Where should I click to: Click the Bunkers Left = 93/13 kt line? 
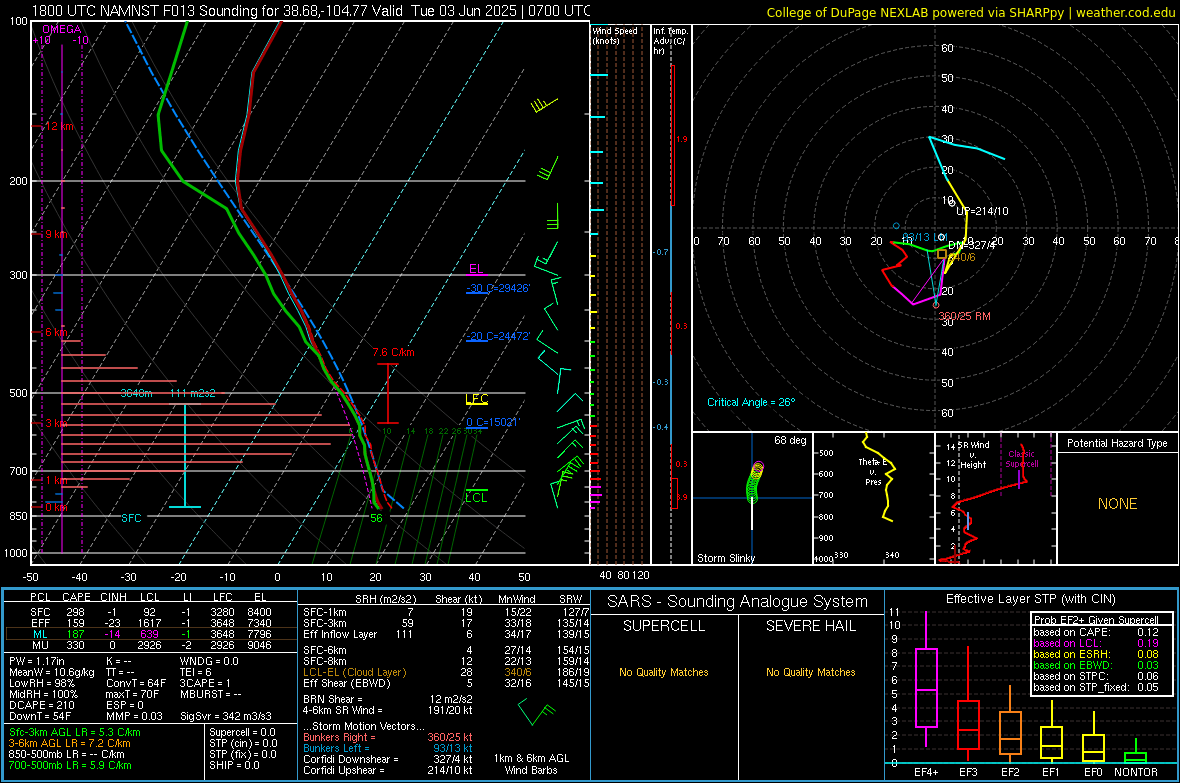click(388, 748)
